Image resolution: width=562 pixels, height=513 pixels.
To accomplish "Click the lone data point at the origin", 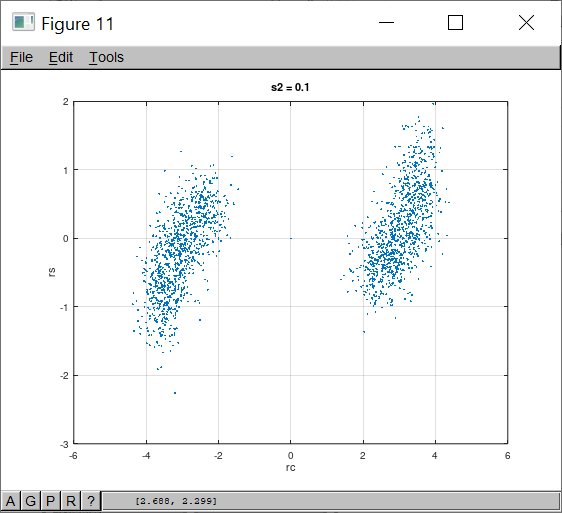I will click(x=291, y=238).
